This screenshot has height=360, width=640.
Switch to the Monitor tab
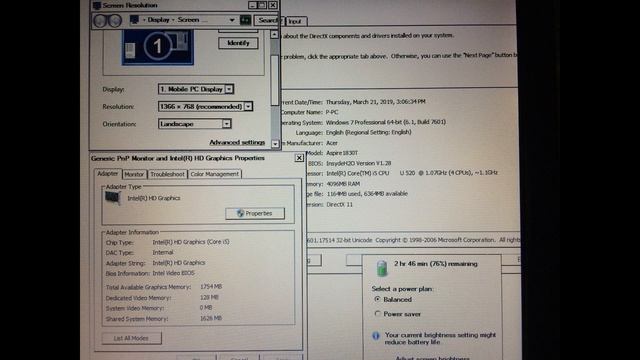pyautogui.click(x=134, y=174)
